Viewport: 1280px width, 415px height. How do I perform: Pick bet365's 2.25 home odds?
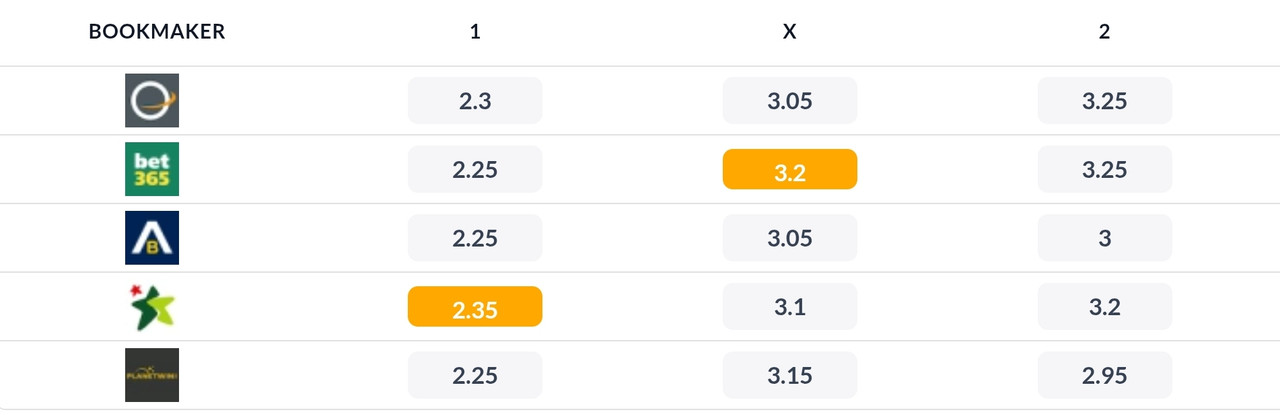[475, 170]
